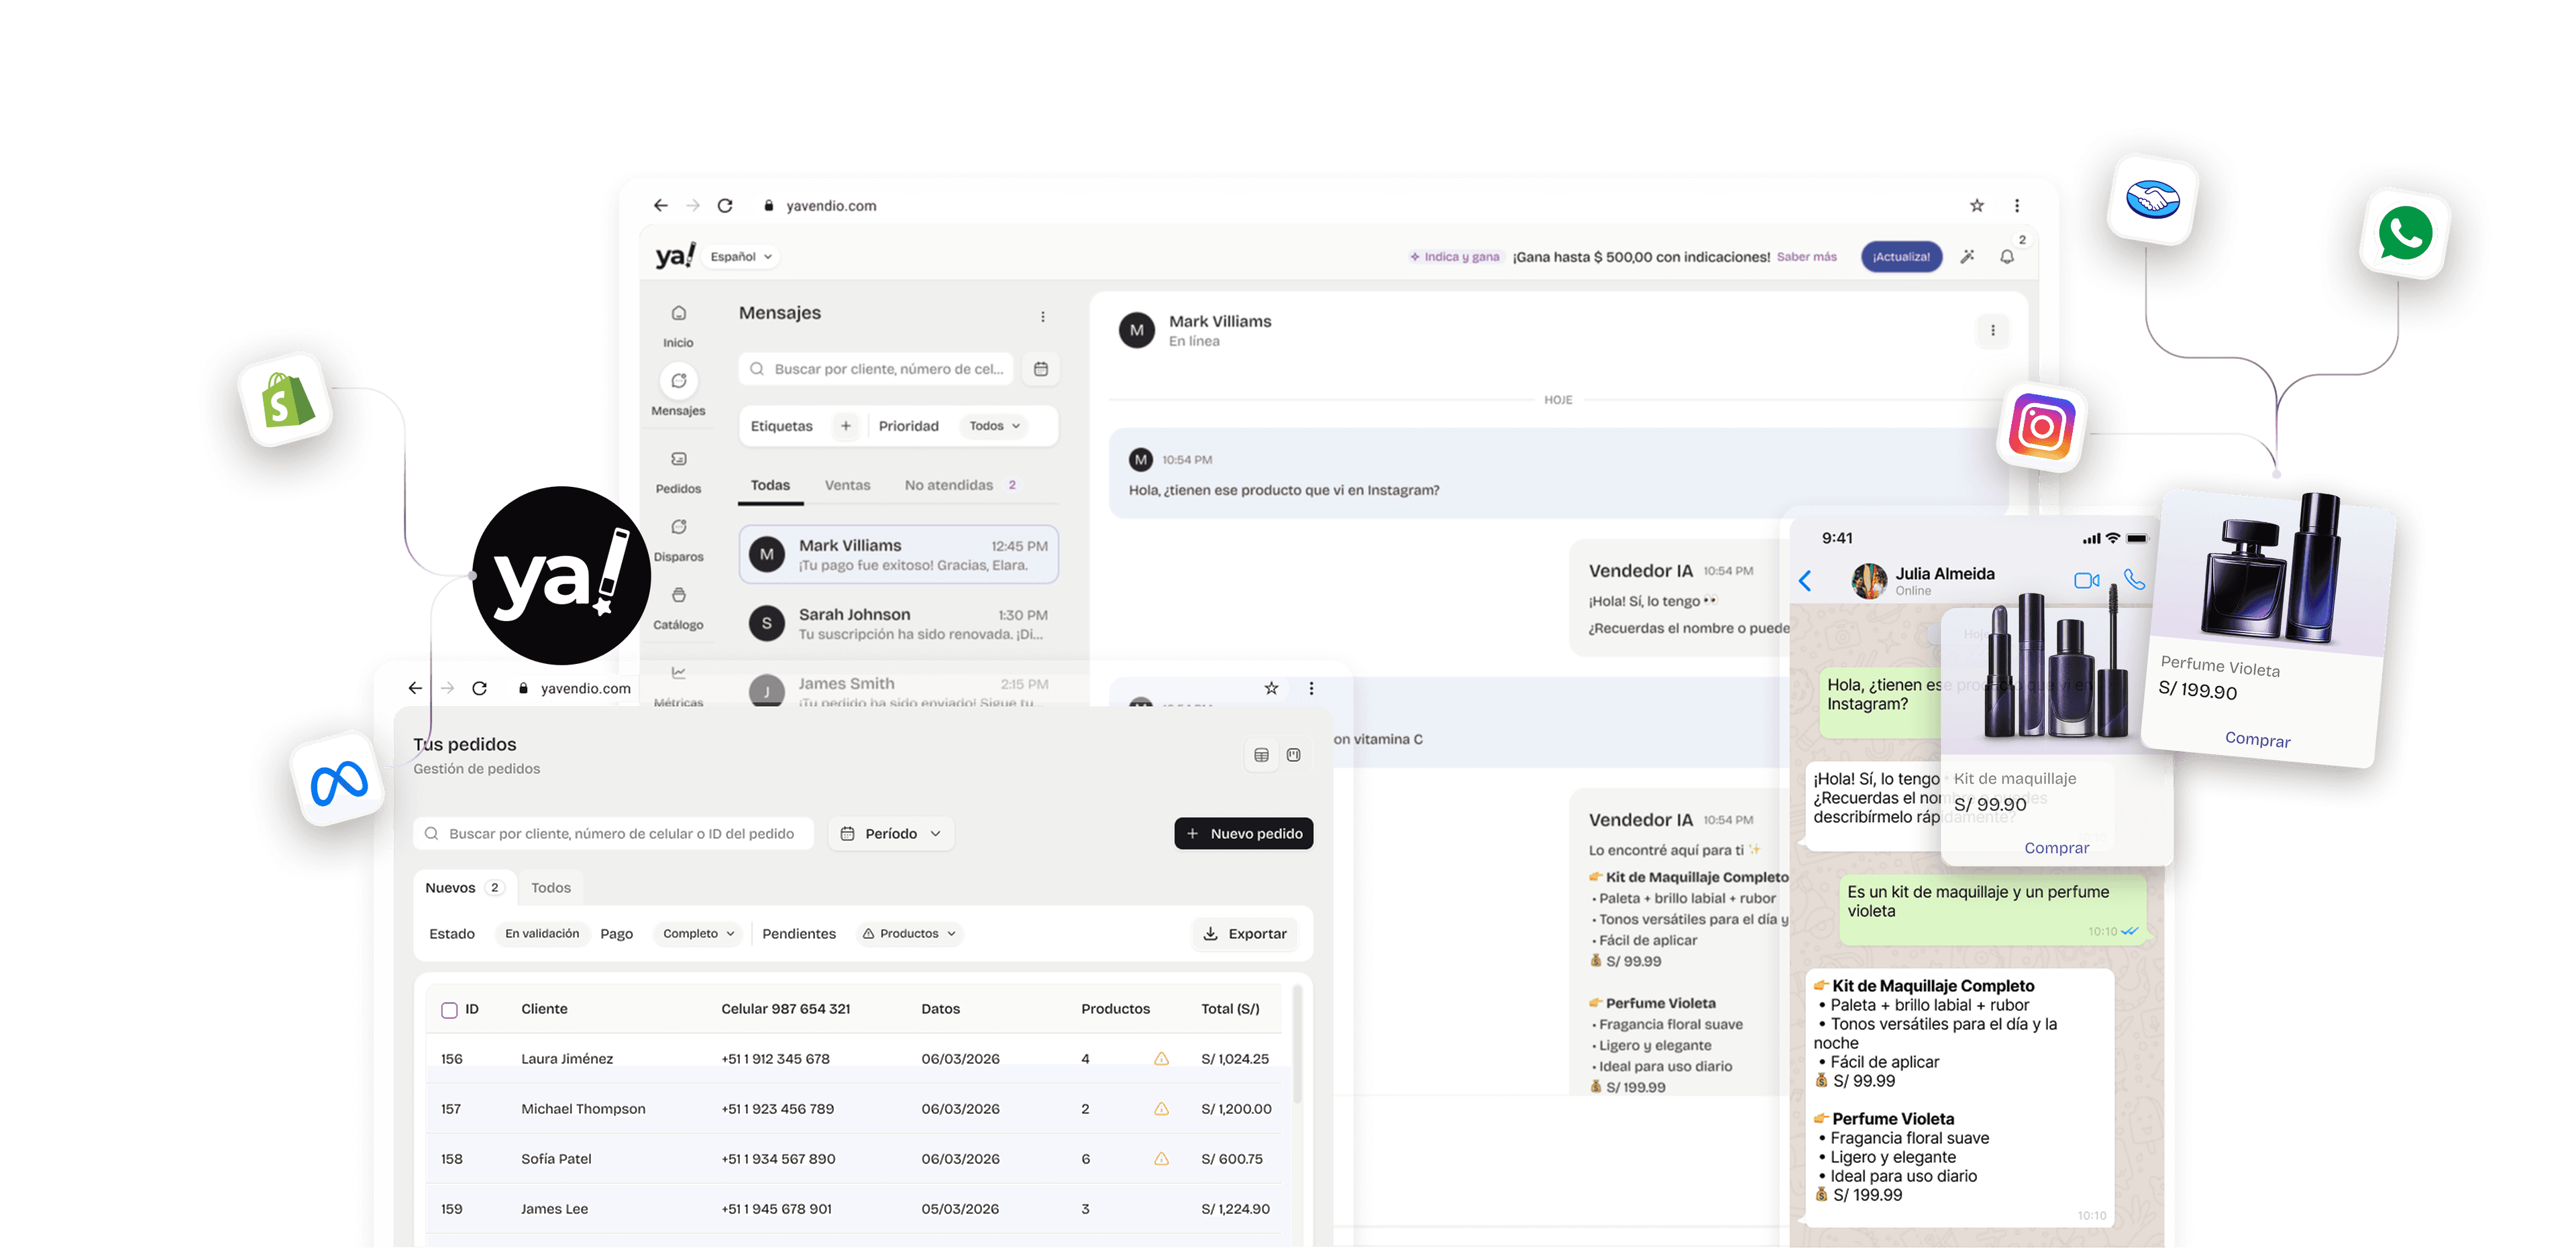Switch to board view in Tus pedidos

coord(1293,755)
